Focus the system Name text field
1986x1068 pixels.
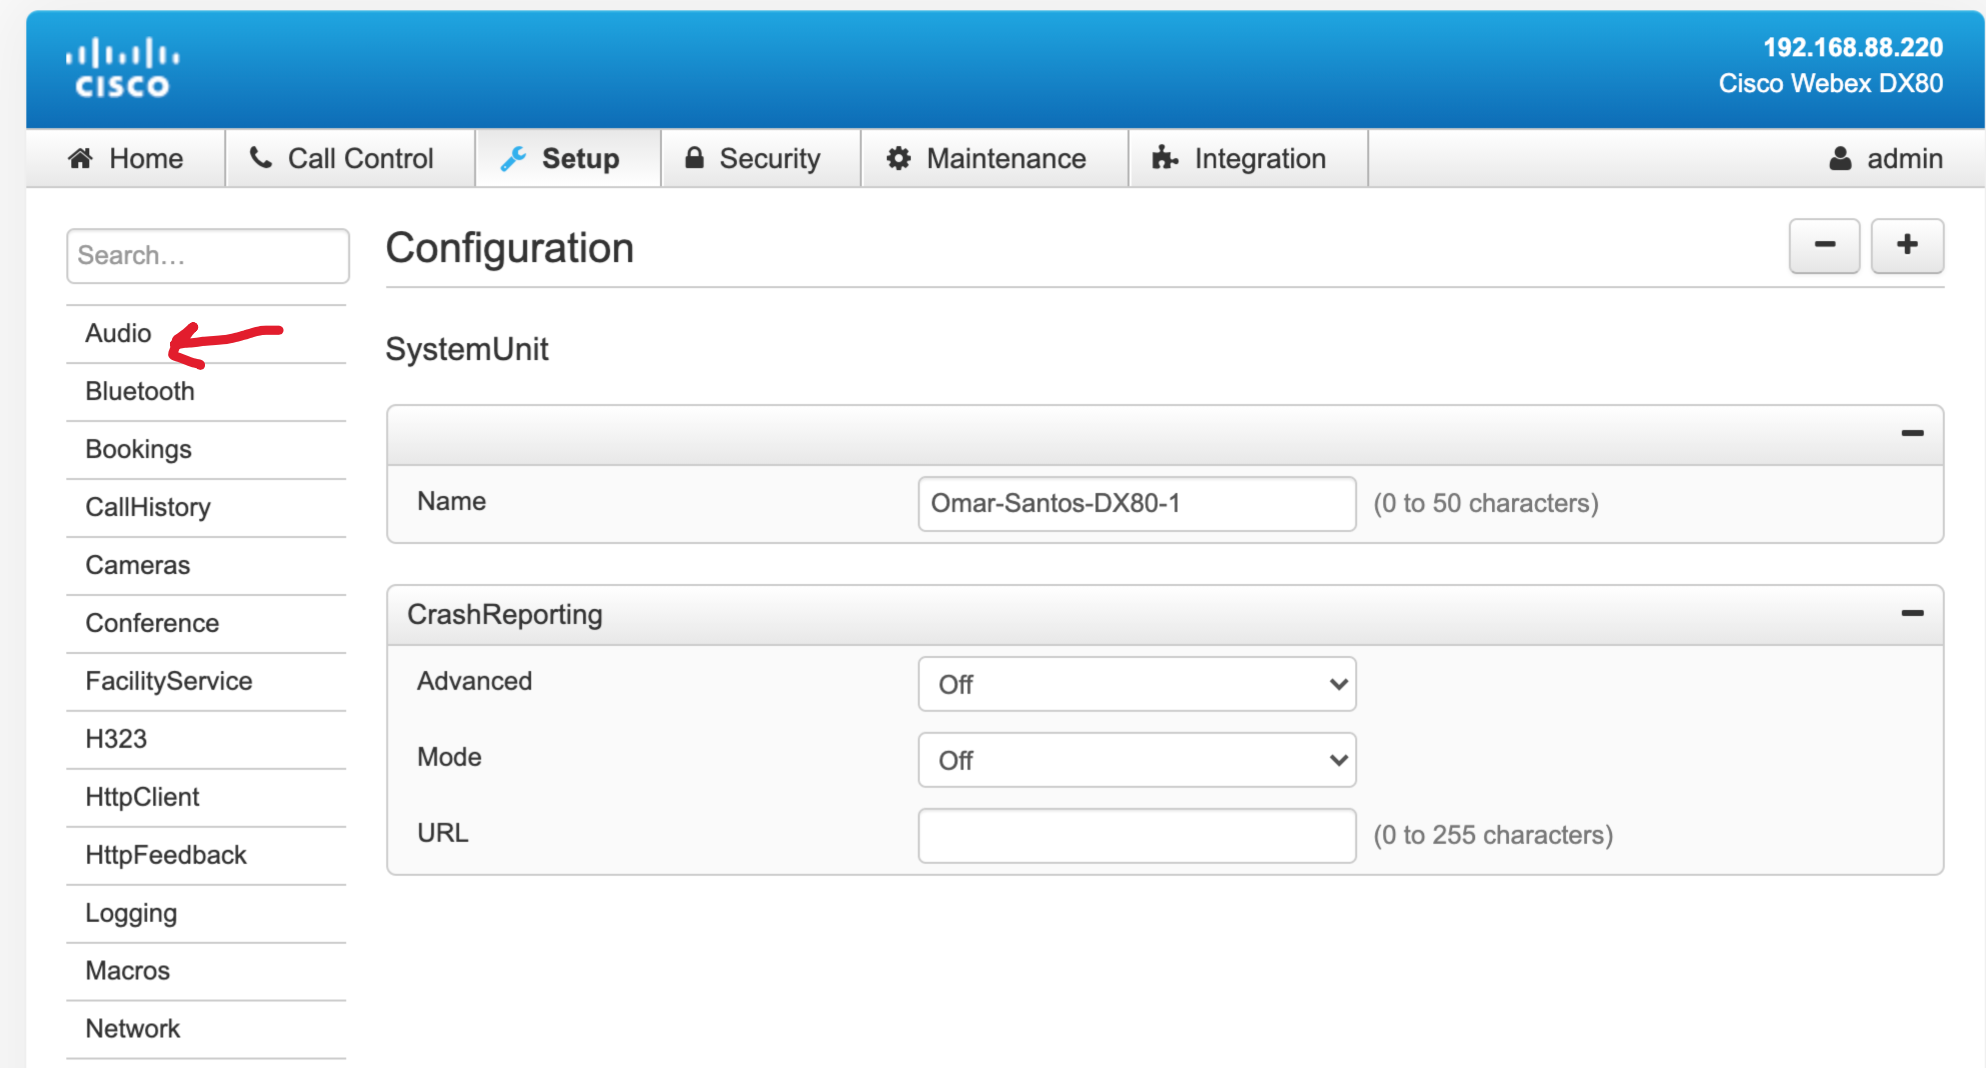click(1136, 503)
